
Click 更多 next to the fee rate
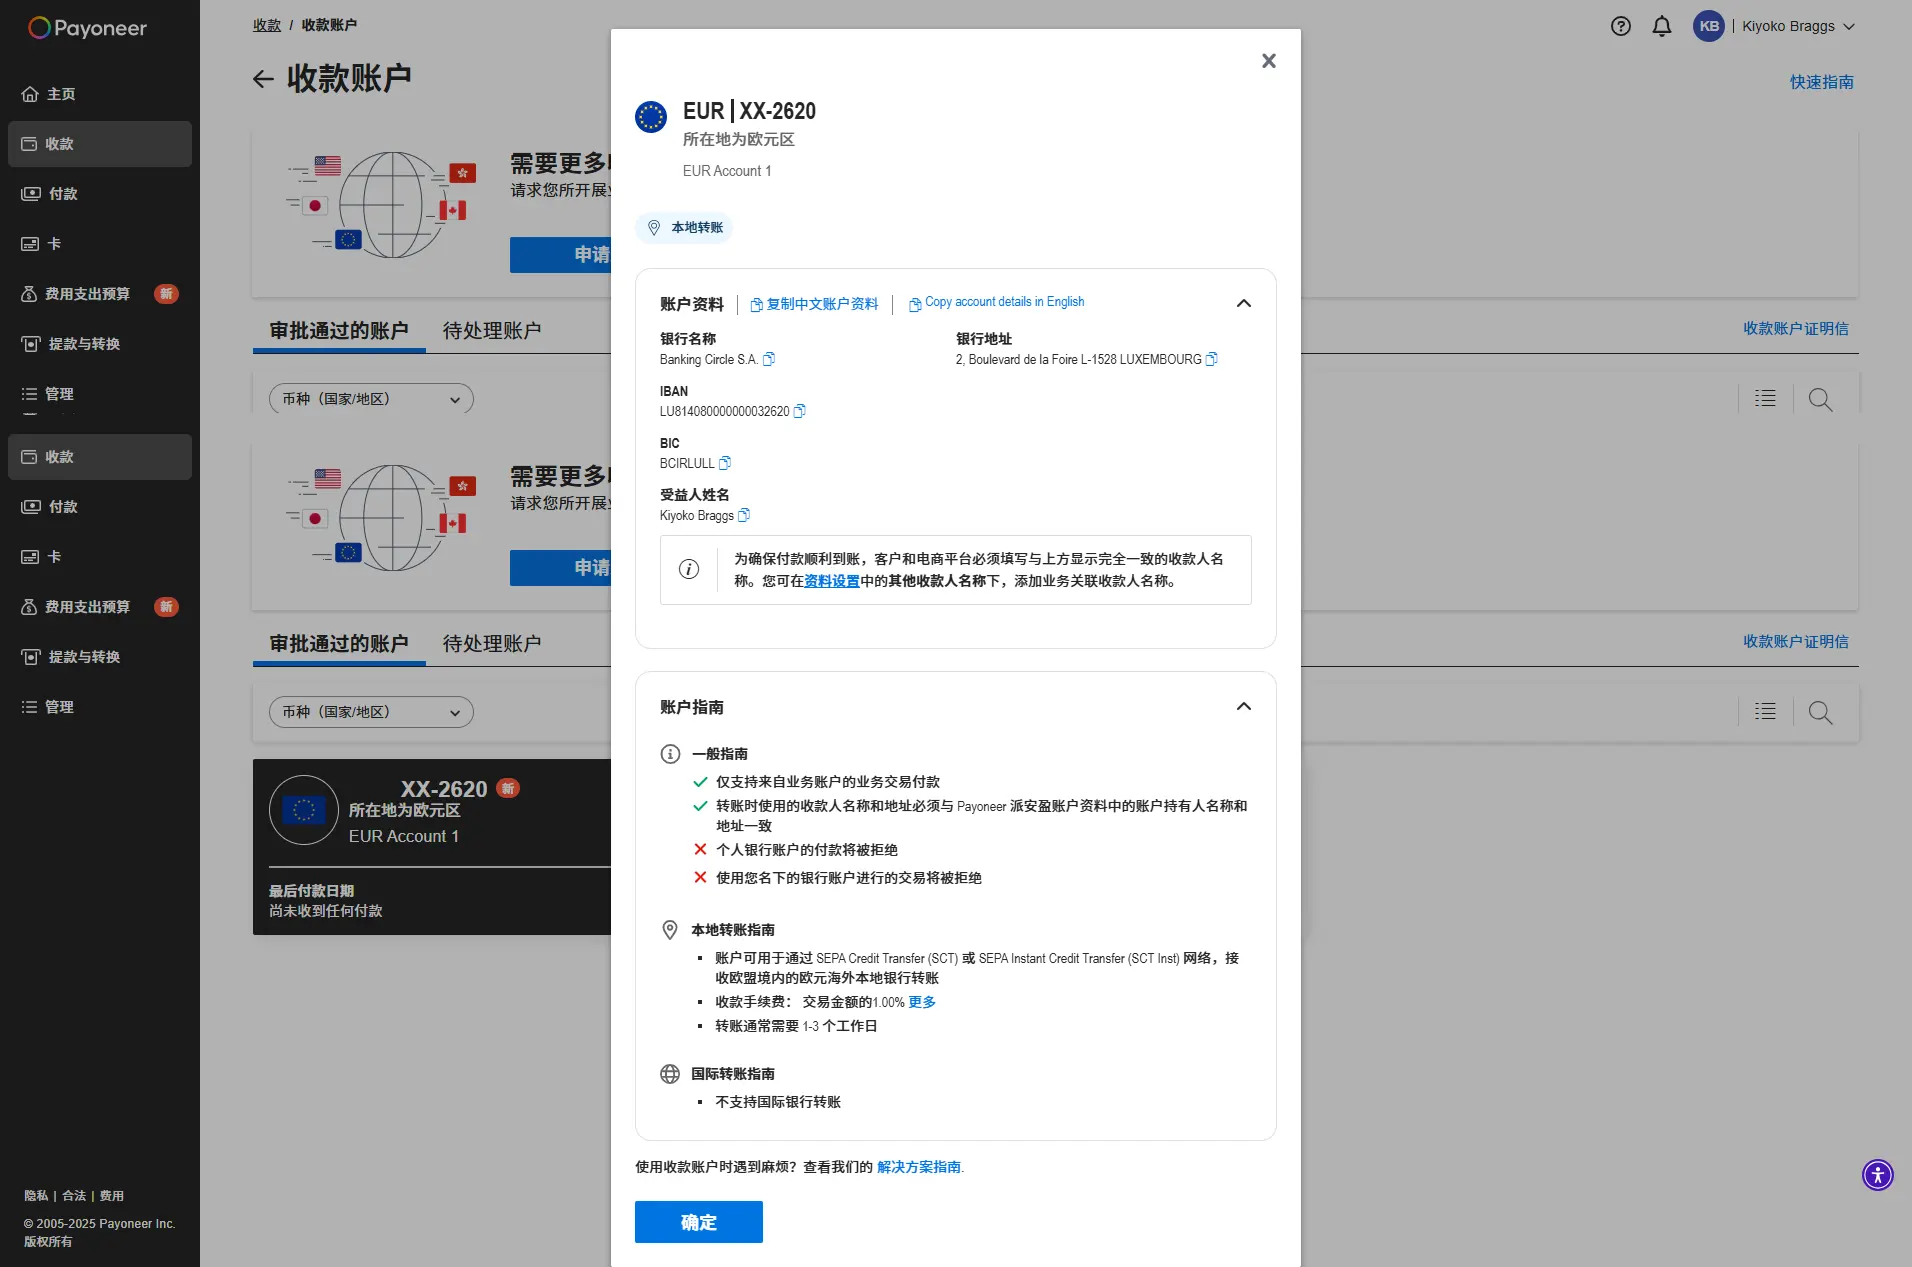(922, 1002)
